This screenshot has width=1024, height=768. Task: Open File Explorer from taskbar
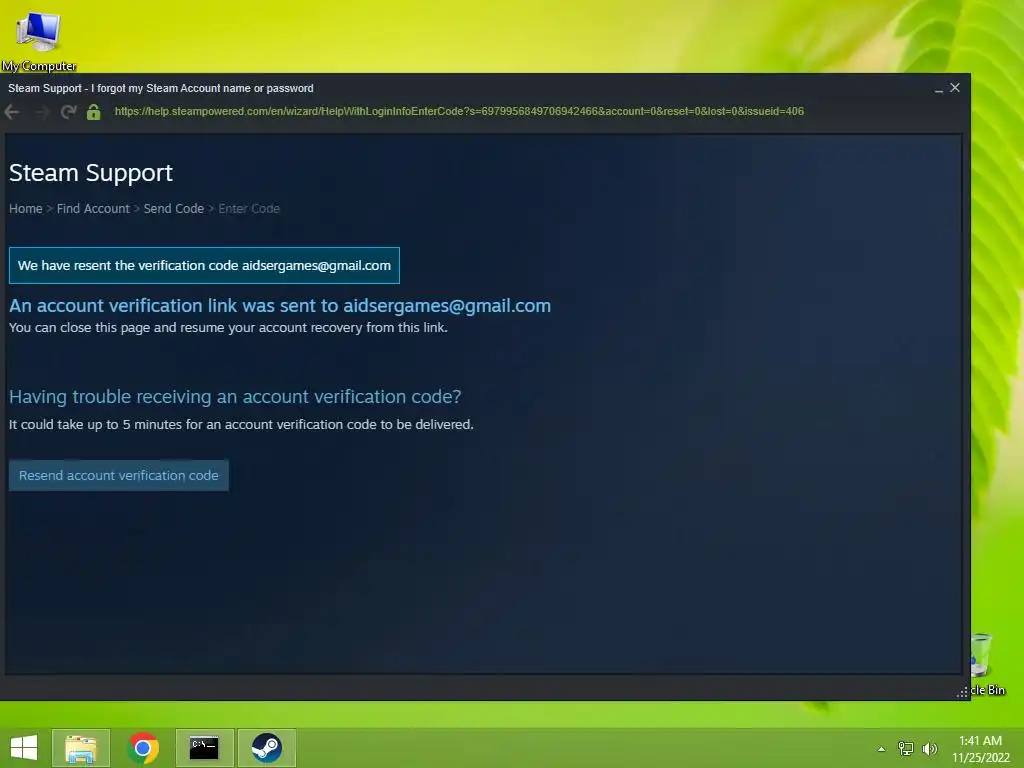81,748
